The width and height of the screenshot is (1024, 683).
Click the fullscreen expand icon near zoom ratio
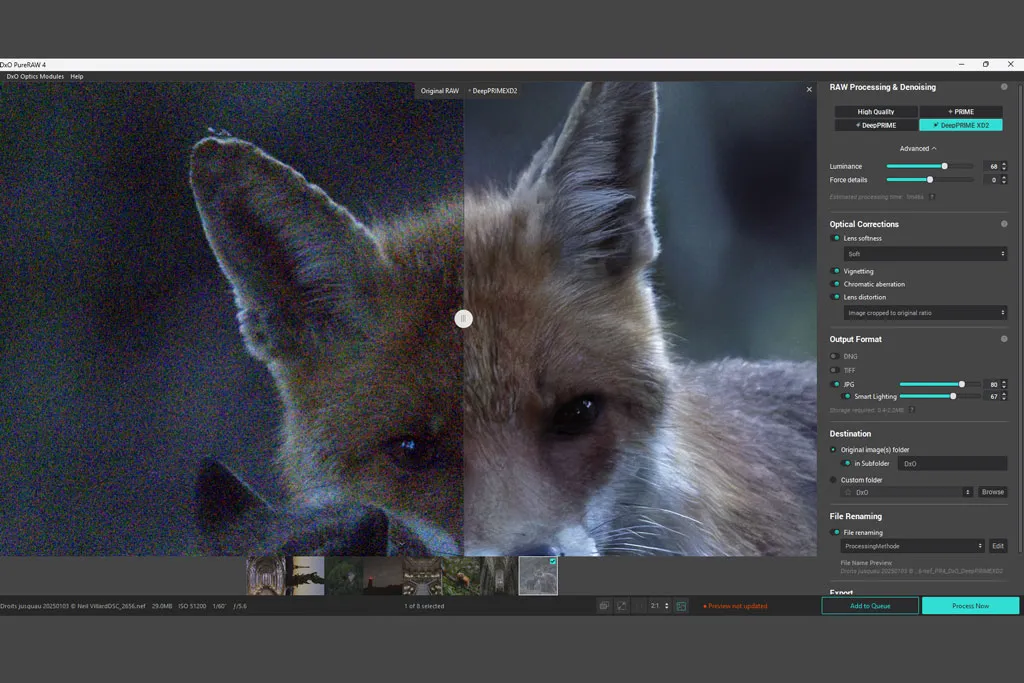coord(623,605)
